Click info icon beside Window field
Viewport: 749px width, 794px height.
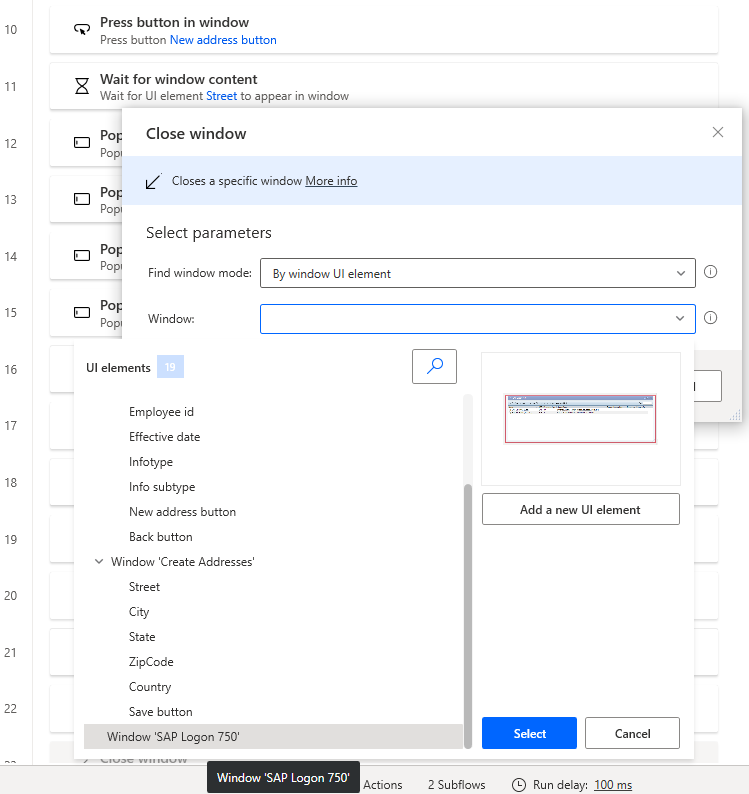[711, 317]
